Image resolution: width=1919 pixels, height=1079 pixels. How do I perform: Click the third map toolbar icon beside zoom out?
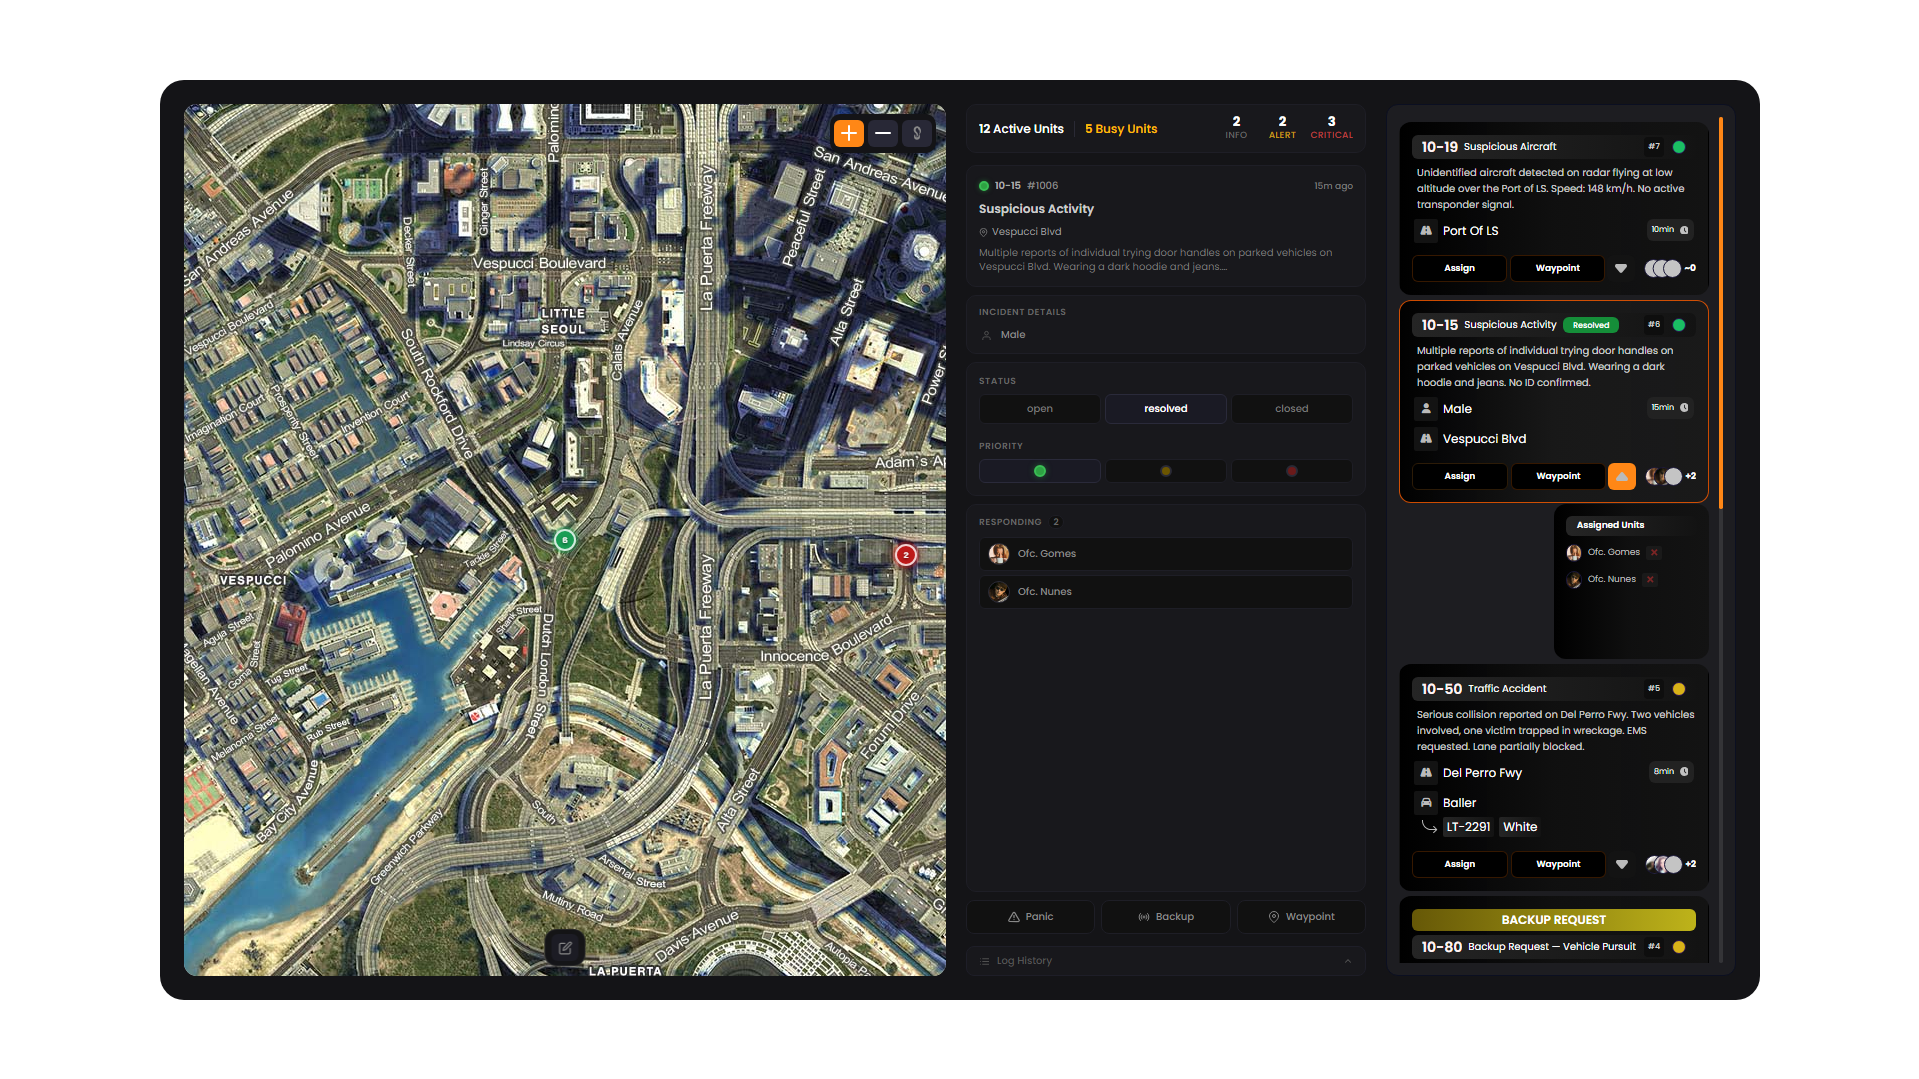[917, 133]
